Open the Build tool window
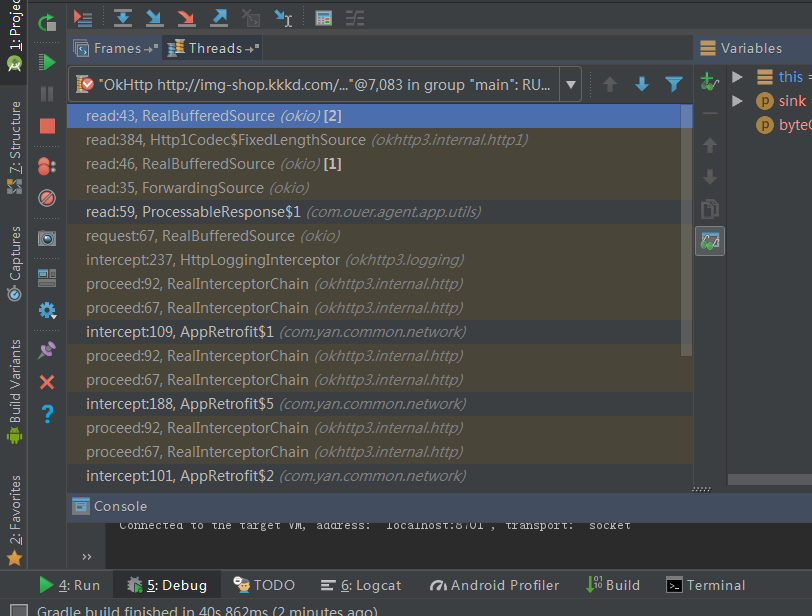The image size is (812, 616). (613, 585)
